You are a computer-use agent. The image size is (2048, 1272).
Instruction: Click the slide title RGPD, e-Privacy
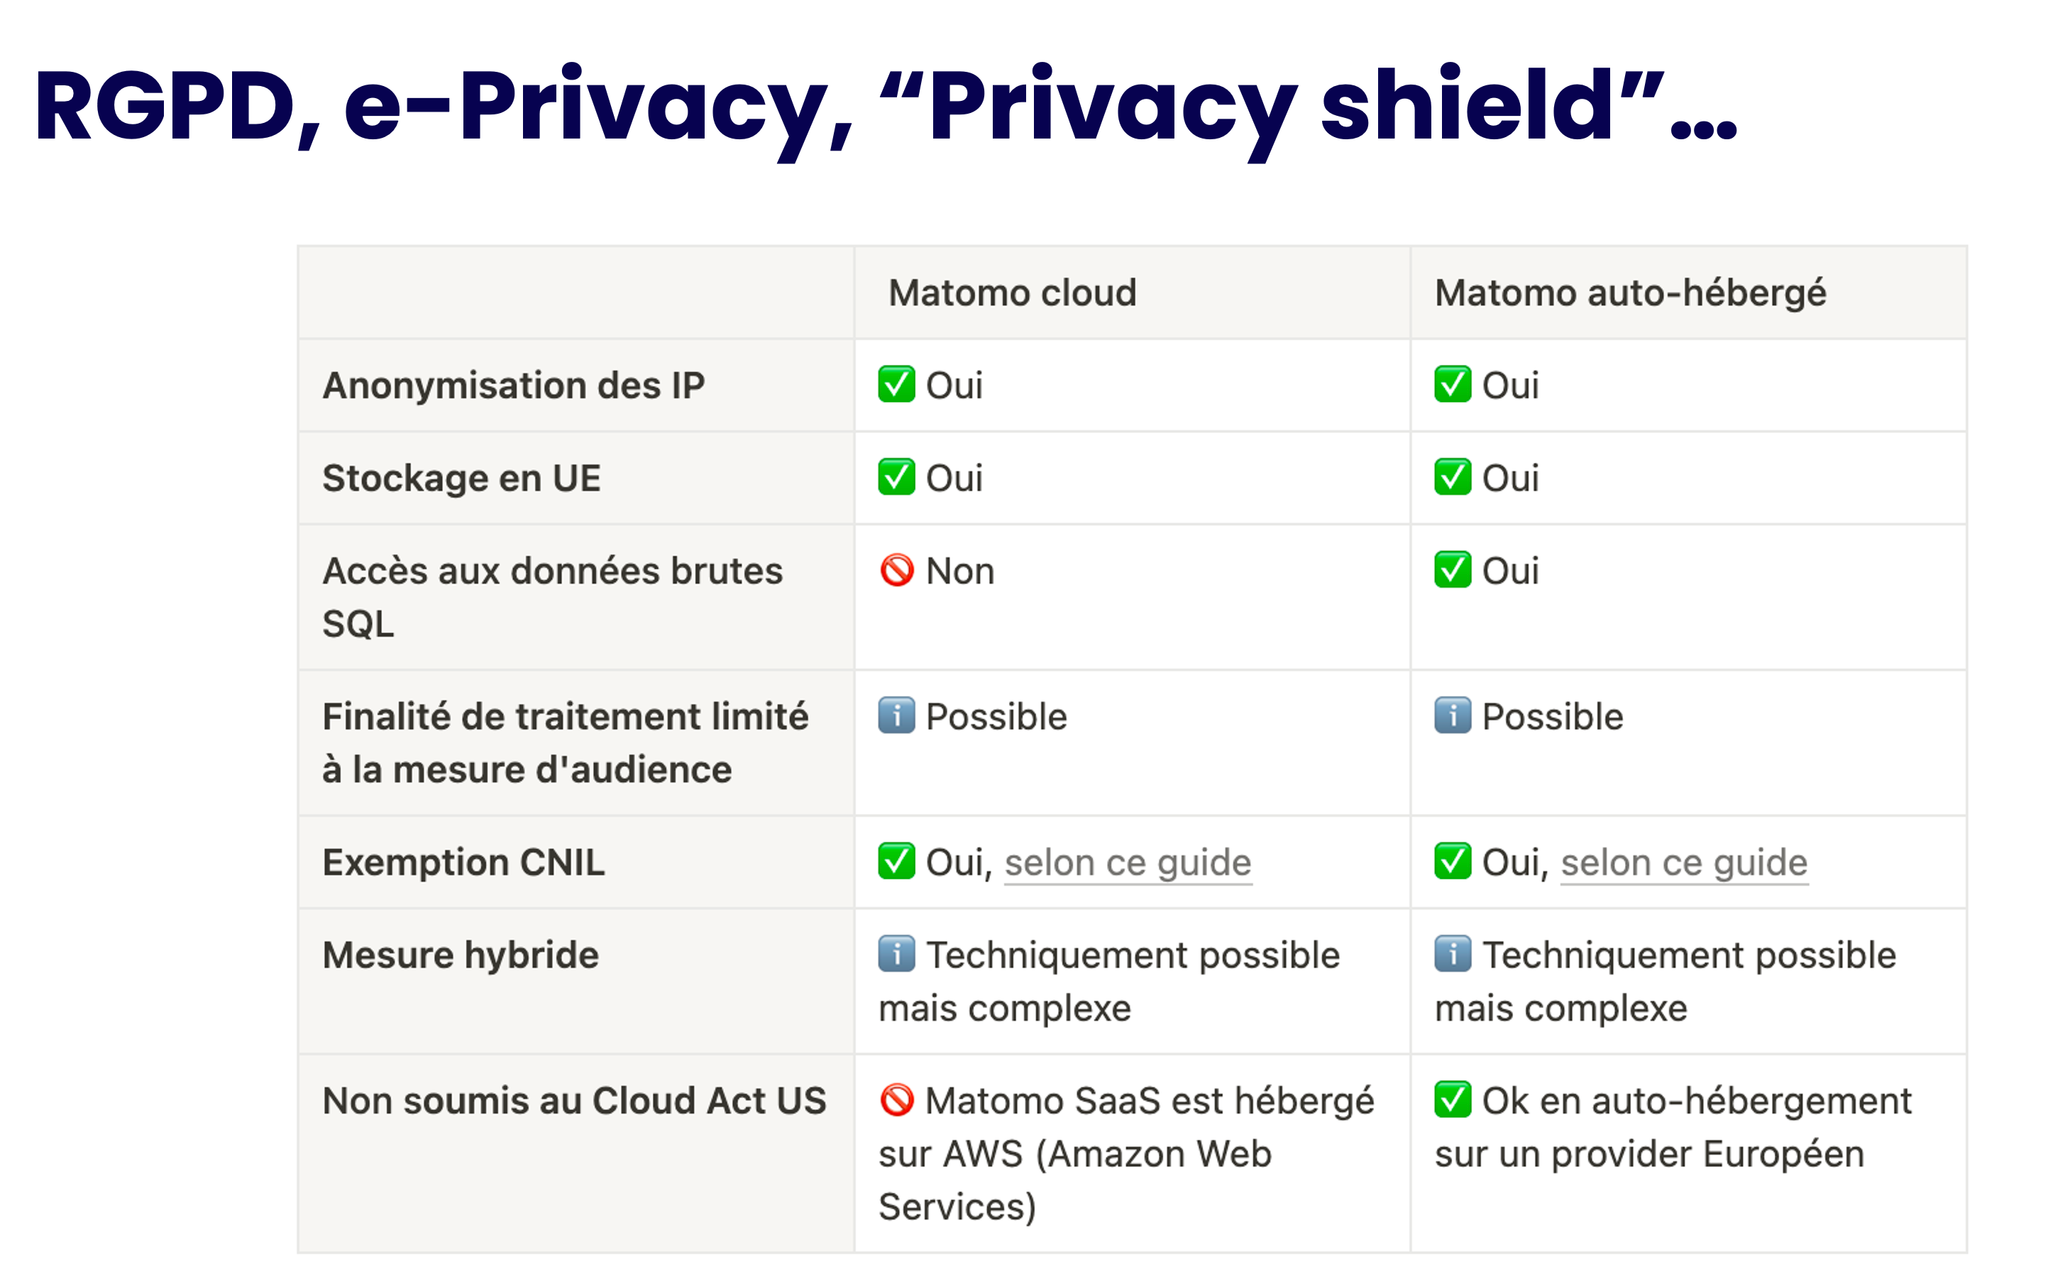[885, 107]
